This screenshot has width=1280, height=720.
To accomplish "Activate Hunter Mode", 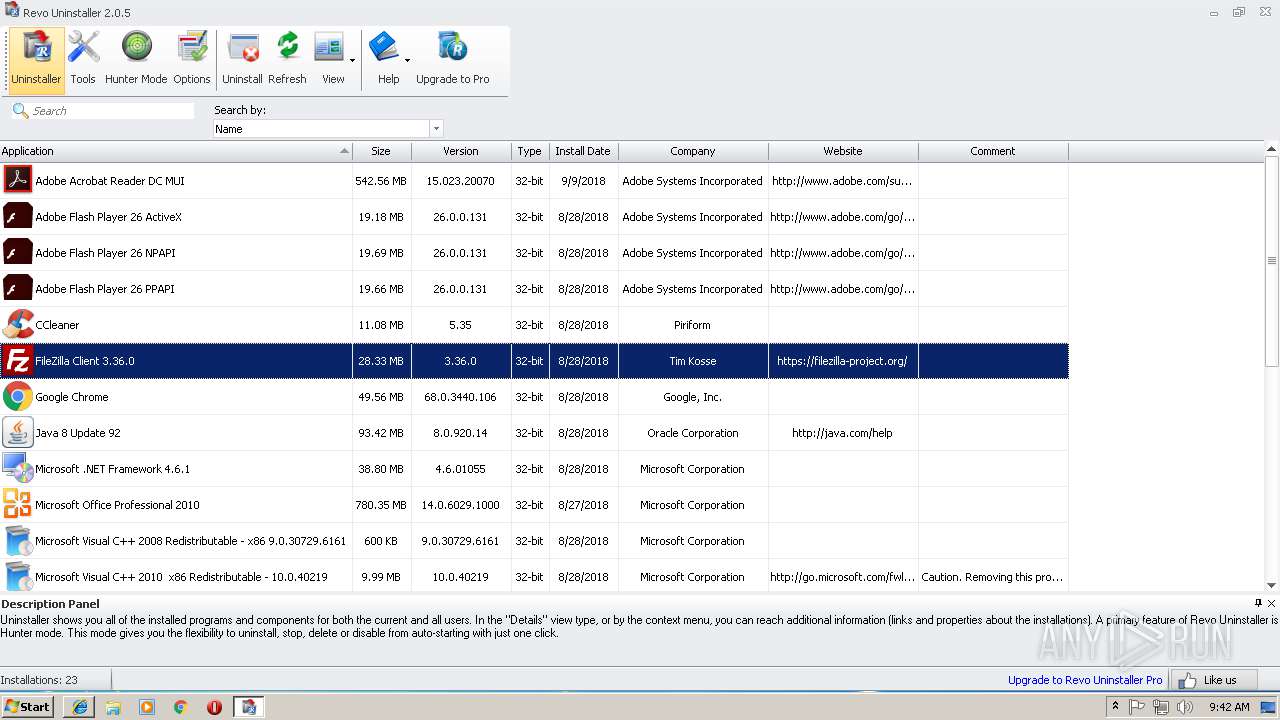I will click(x=136, y=59).
